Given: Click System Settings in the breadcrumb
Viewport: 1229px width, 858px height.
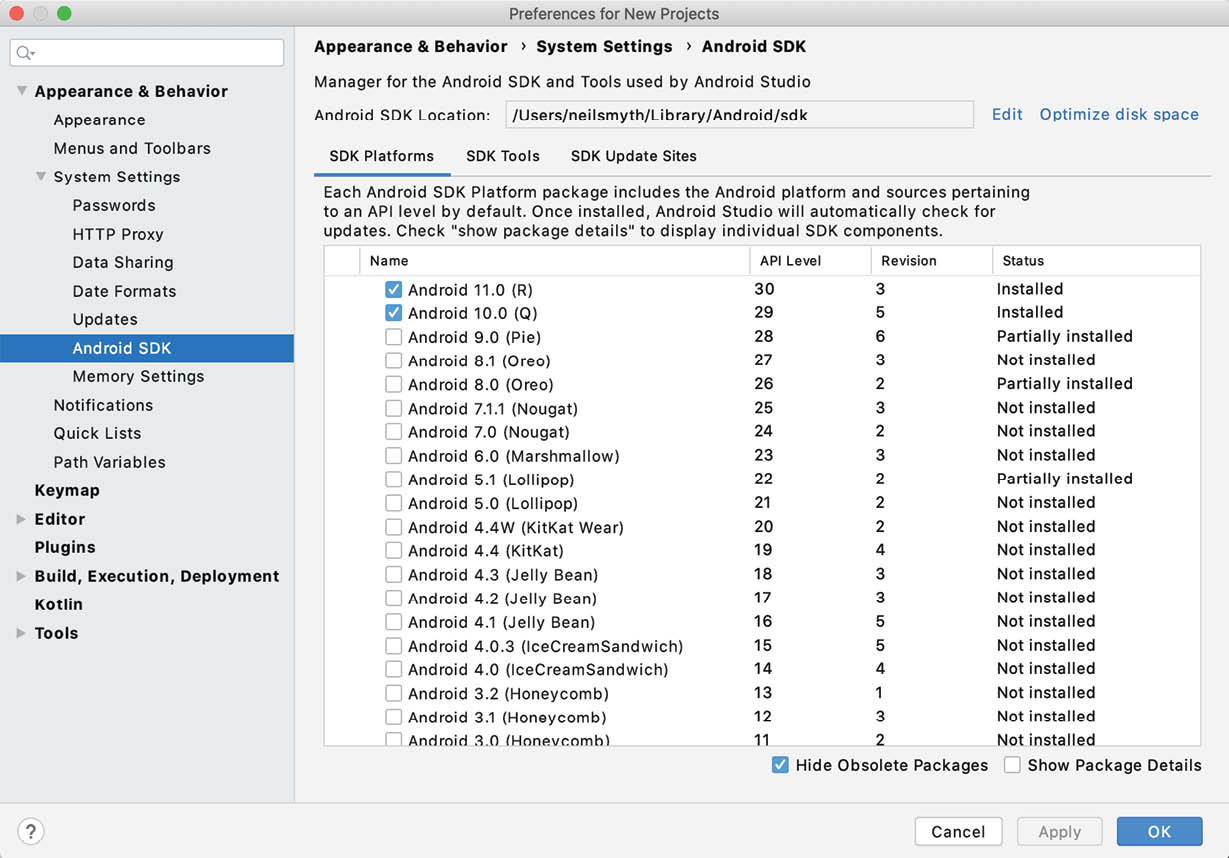Looking at the screenshot, I should pyautogui.click(x=604, y=46).
